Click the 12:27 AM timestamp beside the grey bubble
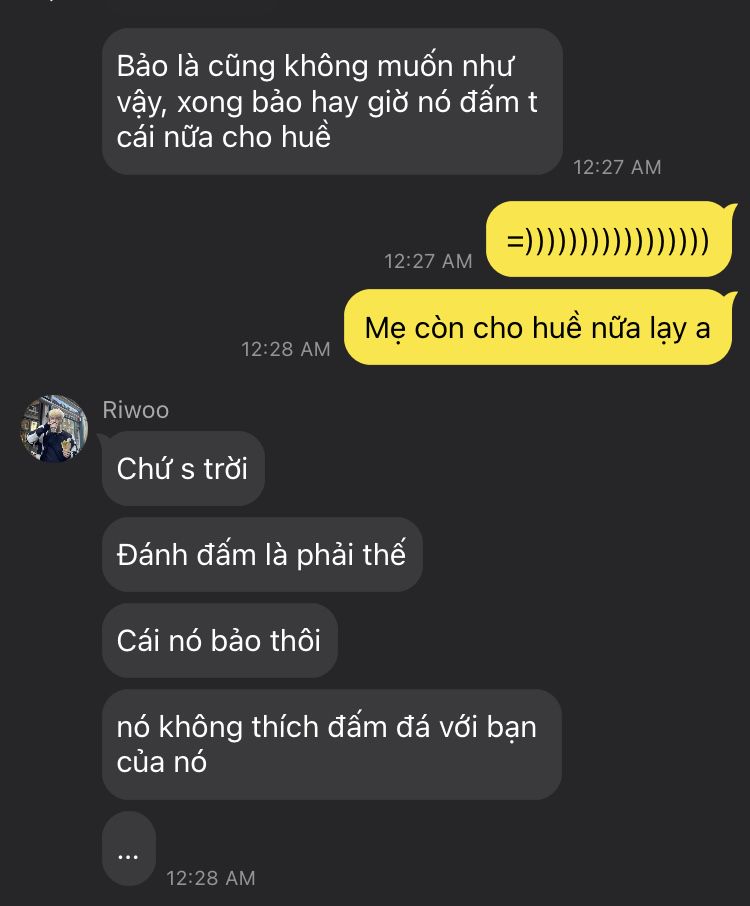 click(617, 167)
